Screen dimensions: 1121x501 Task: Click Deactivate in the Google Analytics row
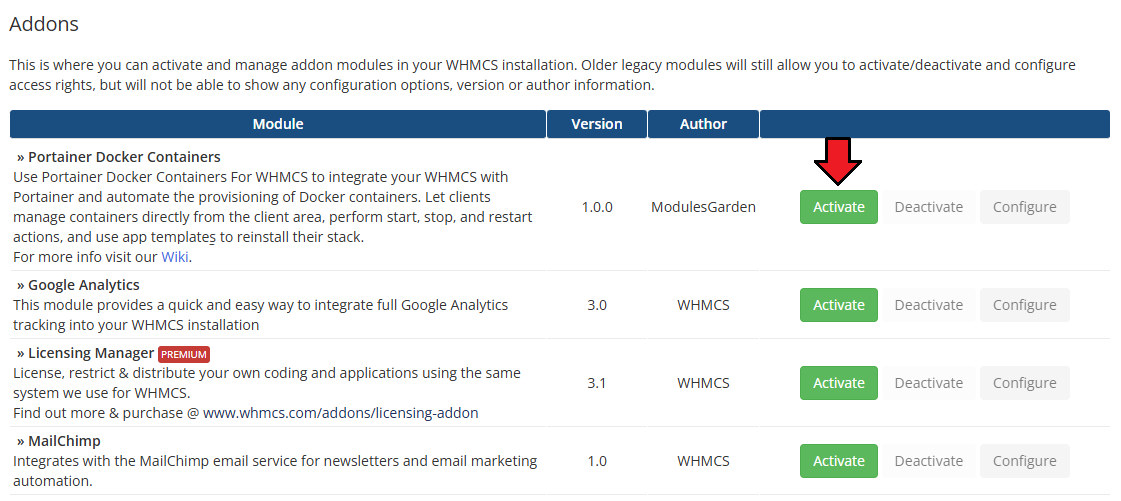click(929, 305)
